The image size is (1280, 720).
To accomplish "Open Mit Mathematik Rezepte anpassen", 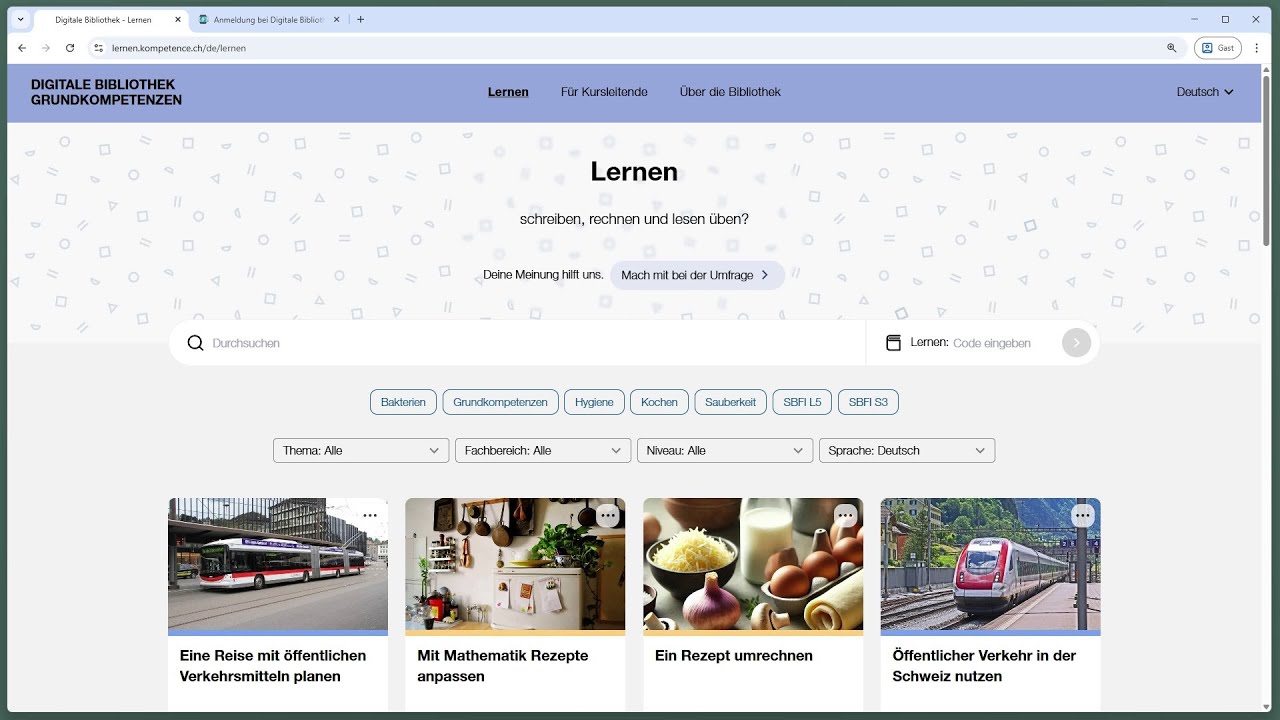I will [x=503, y=666].
